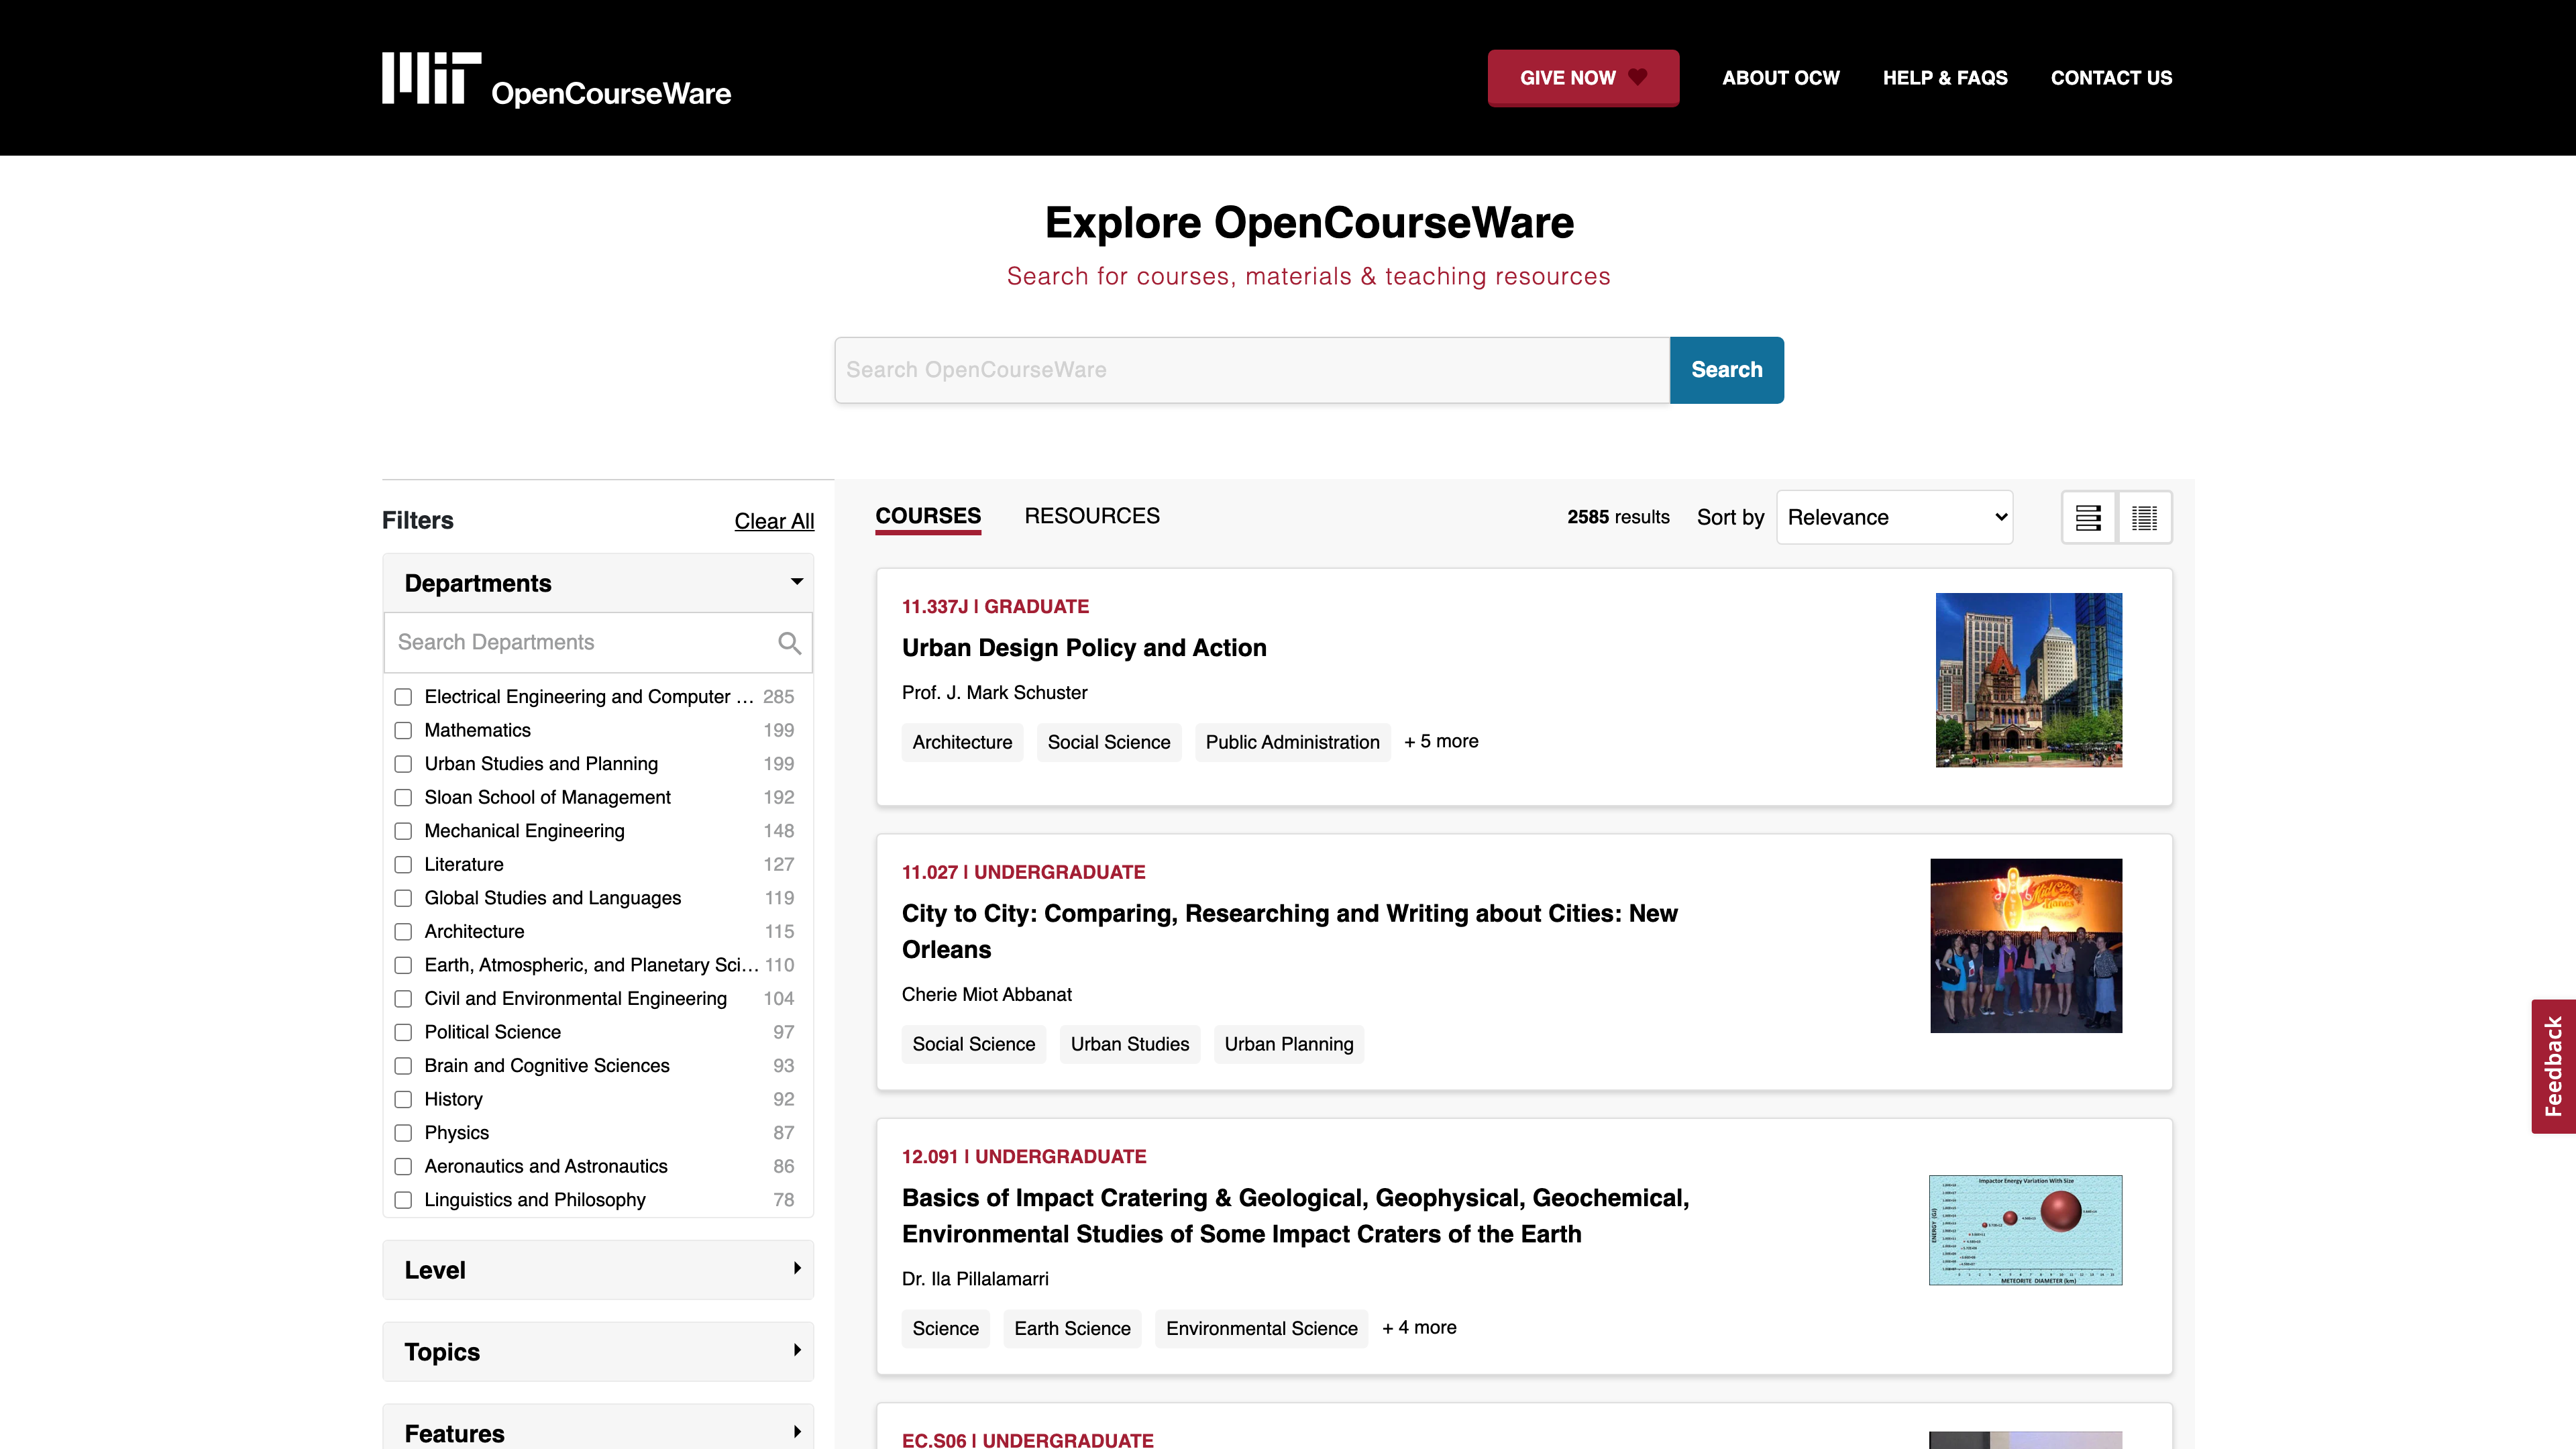Click the Urban Planning topic tag
This screenshot has width=2576, height=1449.
(1289, 1044)
